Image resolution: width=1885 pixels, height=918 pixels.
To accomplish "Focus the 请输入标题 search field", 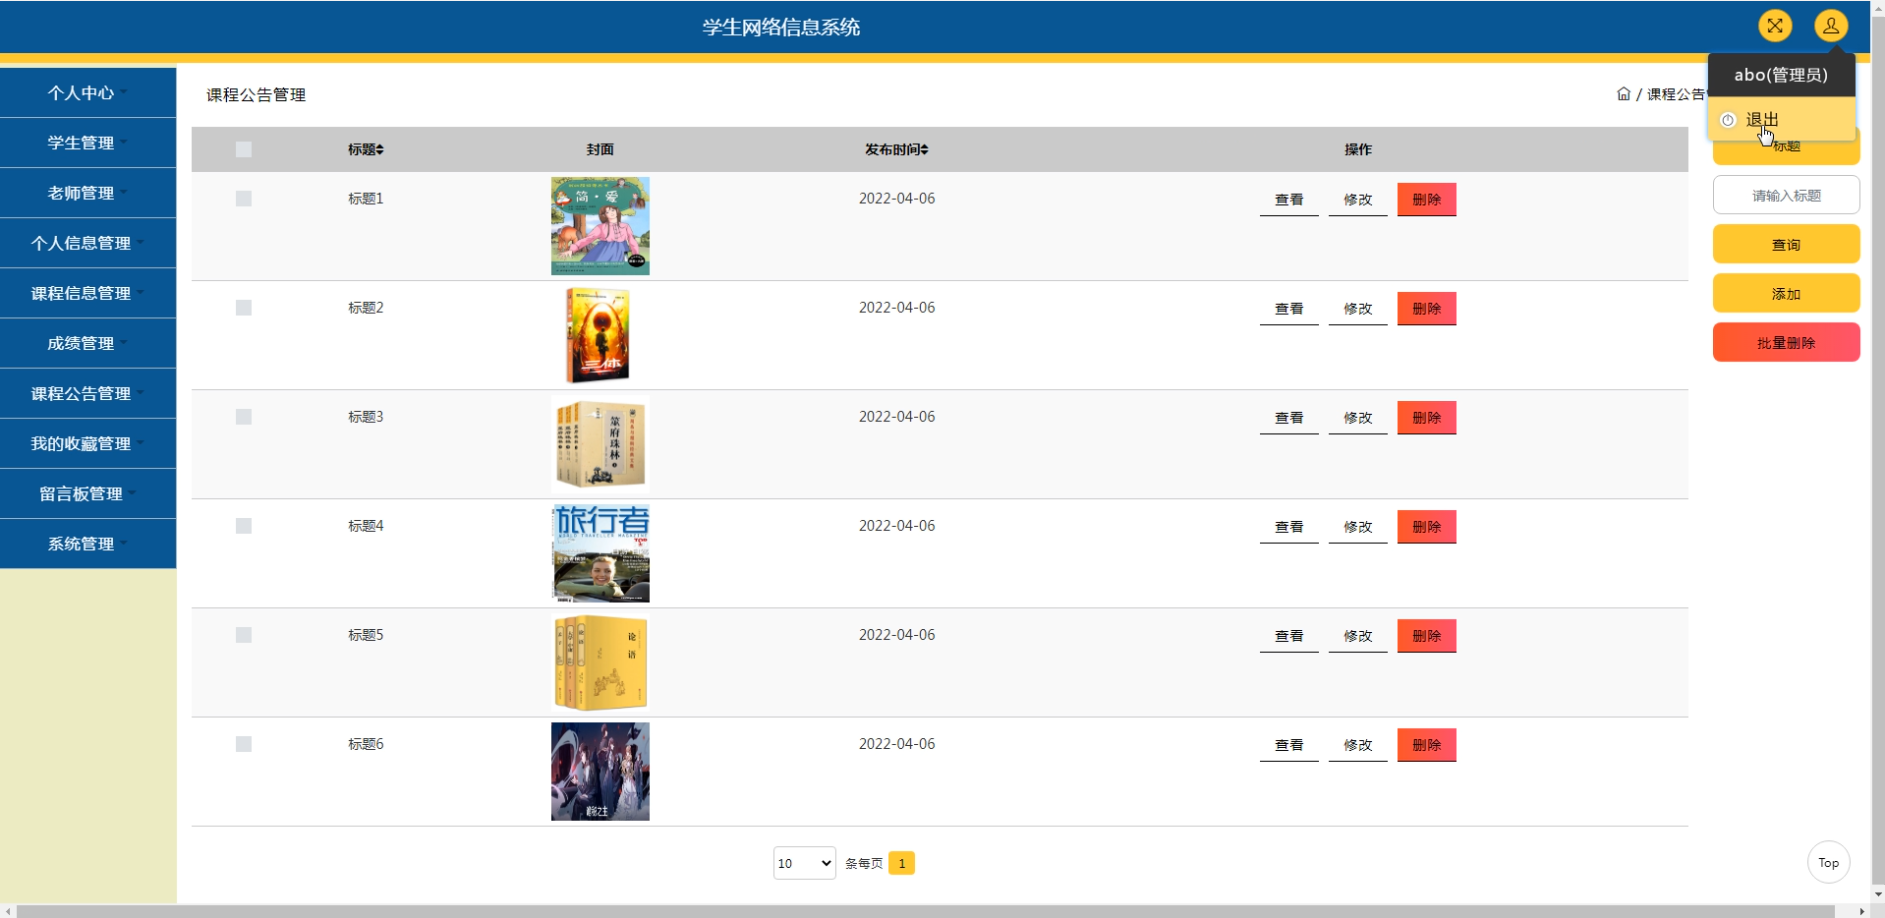I will 1786,195.
